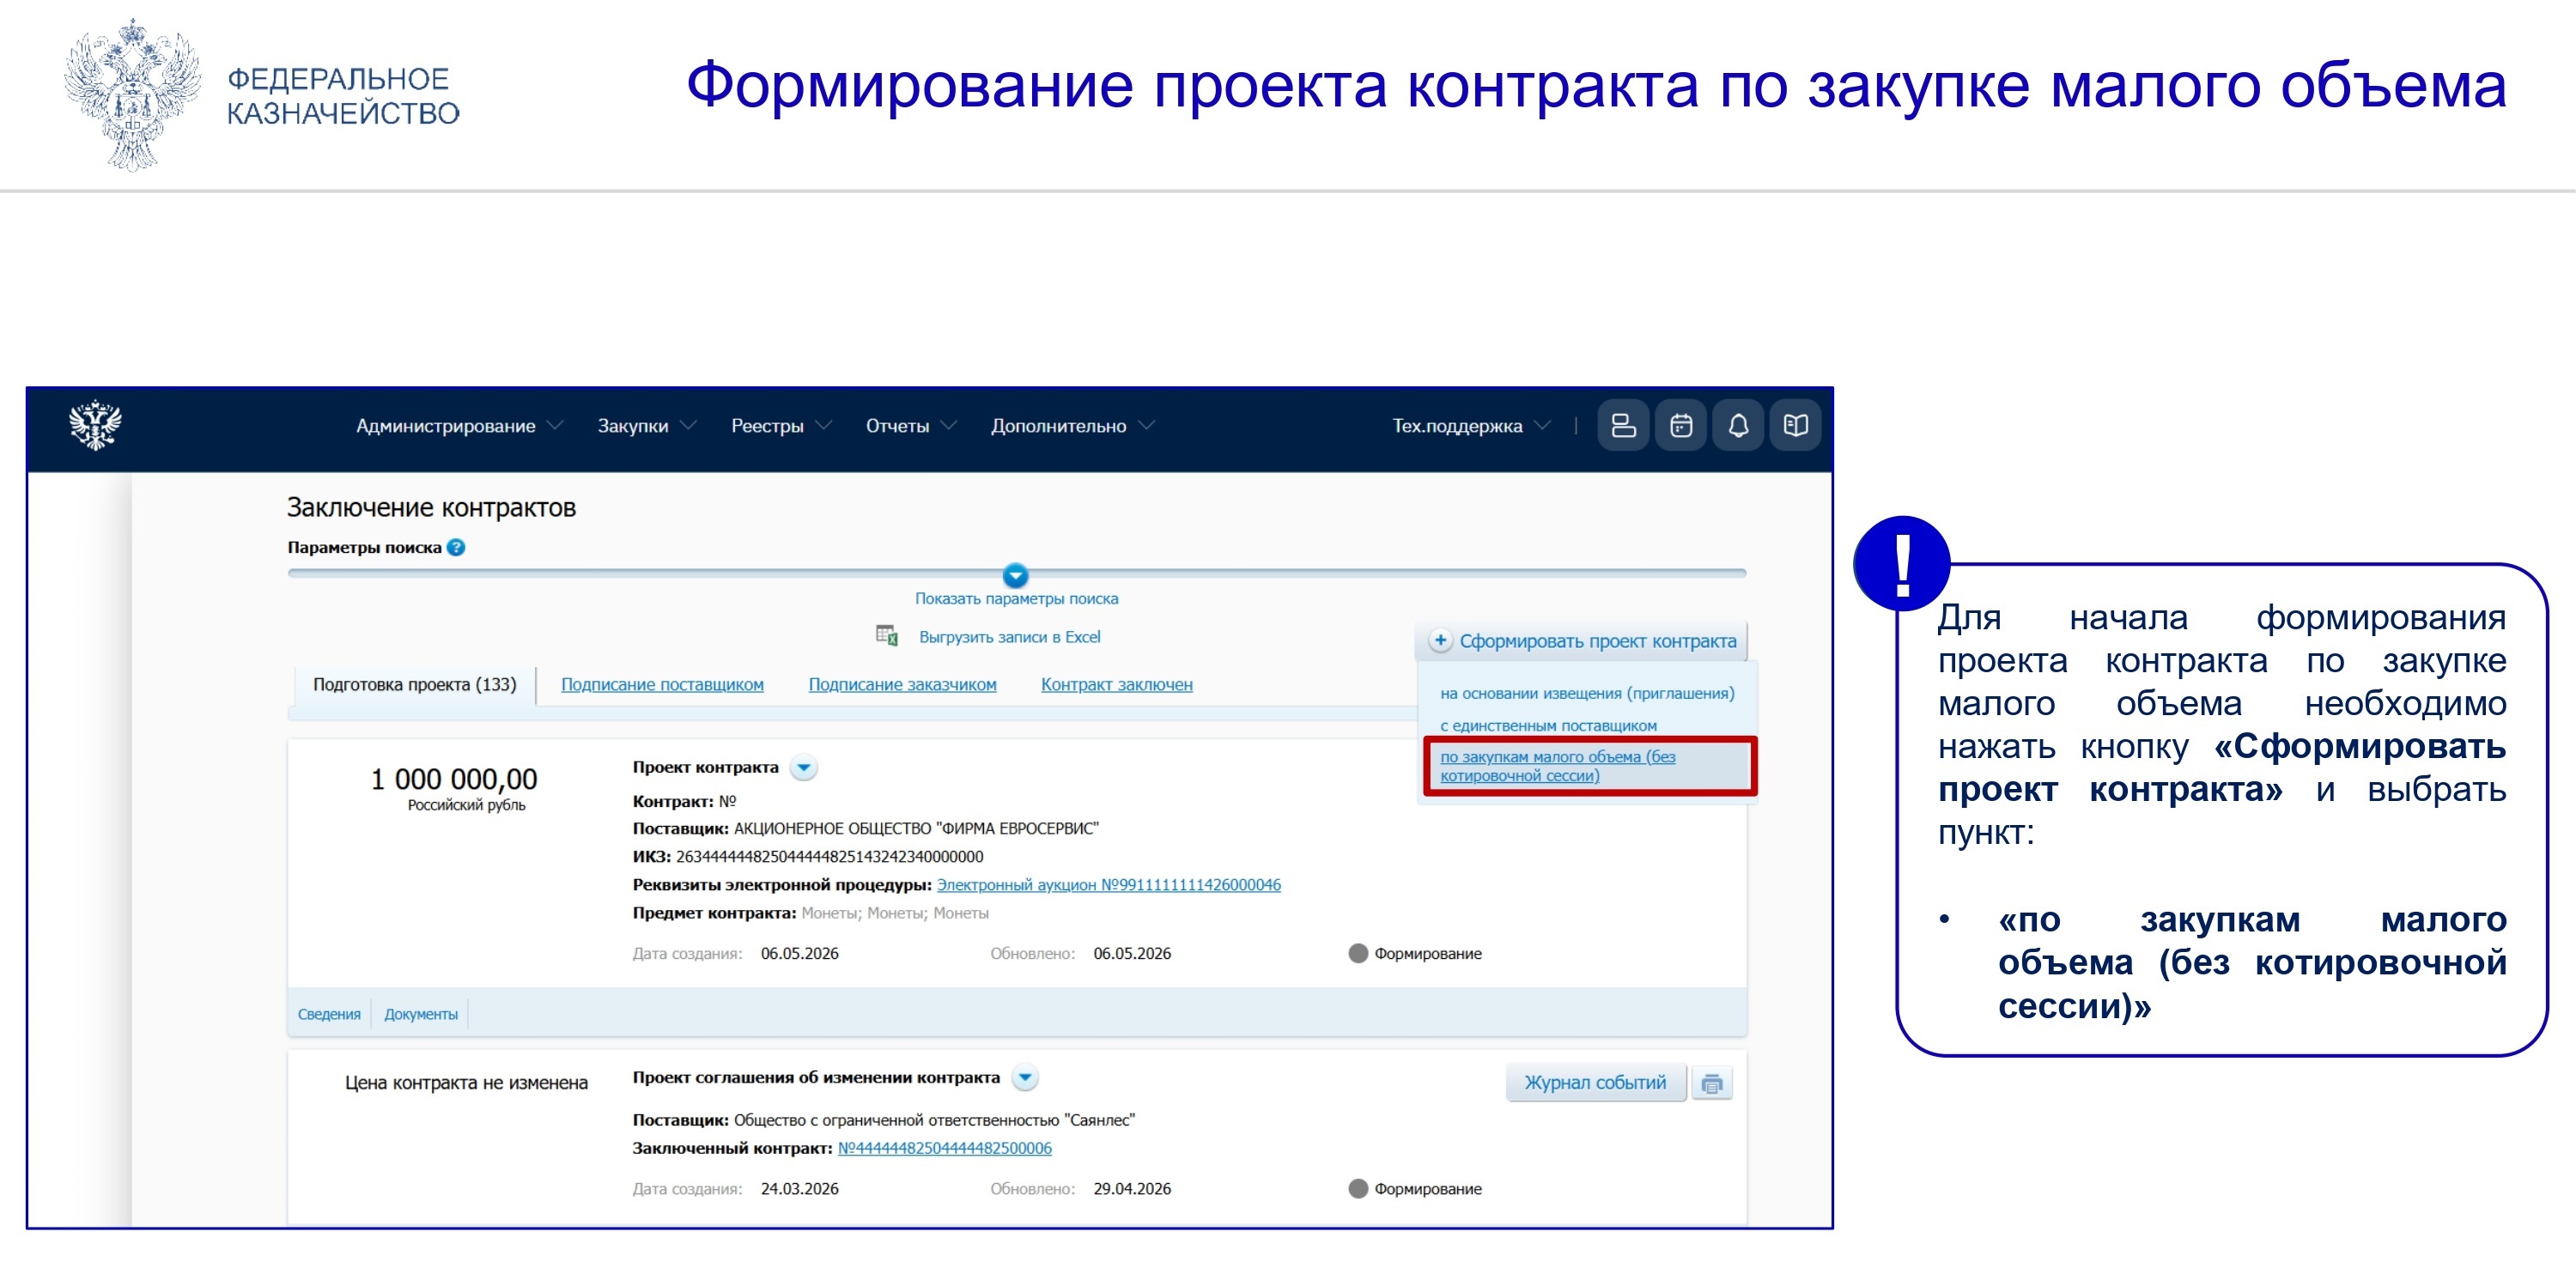Open Электронный аукцион №9911111111426000046 link
The width and height of the screenshot is (2576, 1262).
coord(1108,885)
